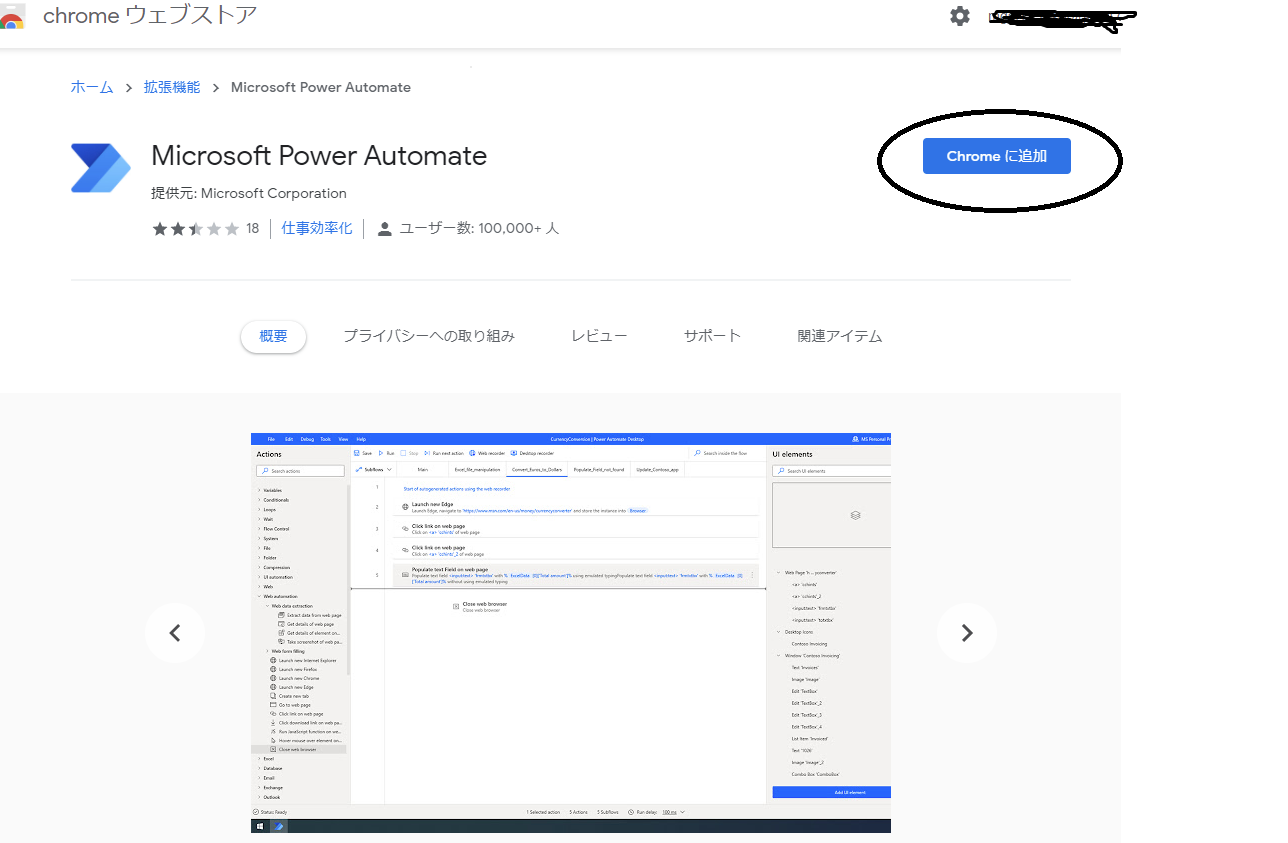Switch to プライバシーへの取り組み tab
This screenshot has width=1288, height=843.
(x=428, y=337)
